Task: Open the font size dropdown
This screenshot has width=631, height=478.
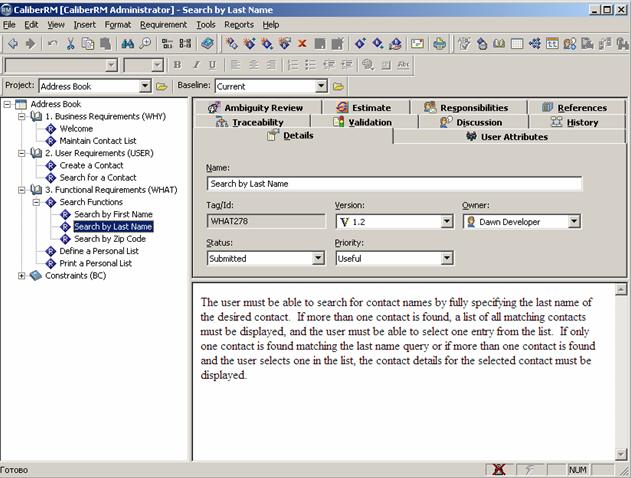Action: [x=157, y=65]
